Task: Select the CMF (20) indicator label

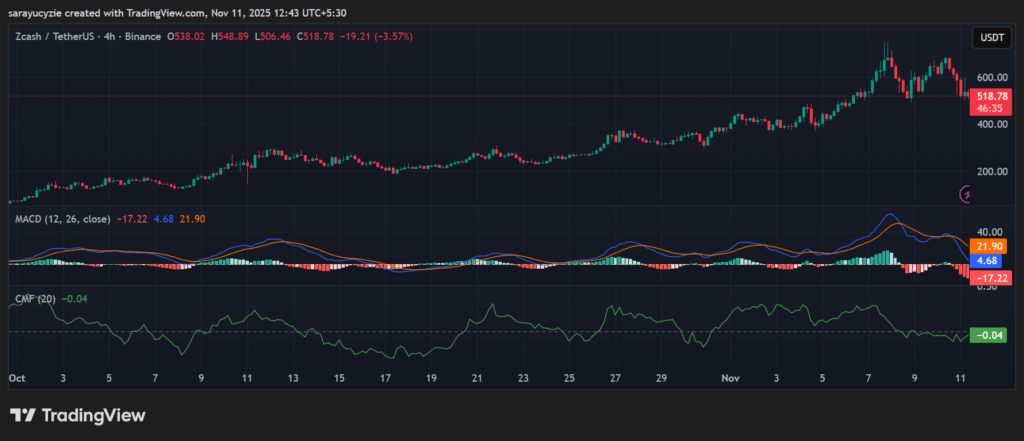Action: 34,298
